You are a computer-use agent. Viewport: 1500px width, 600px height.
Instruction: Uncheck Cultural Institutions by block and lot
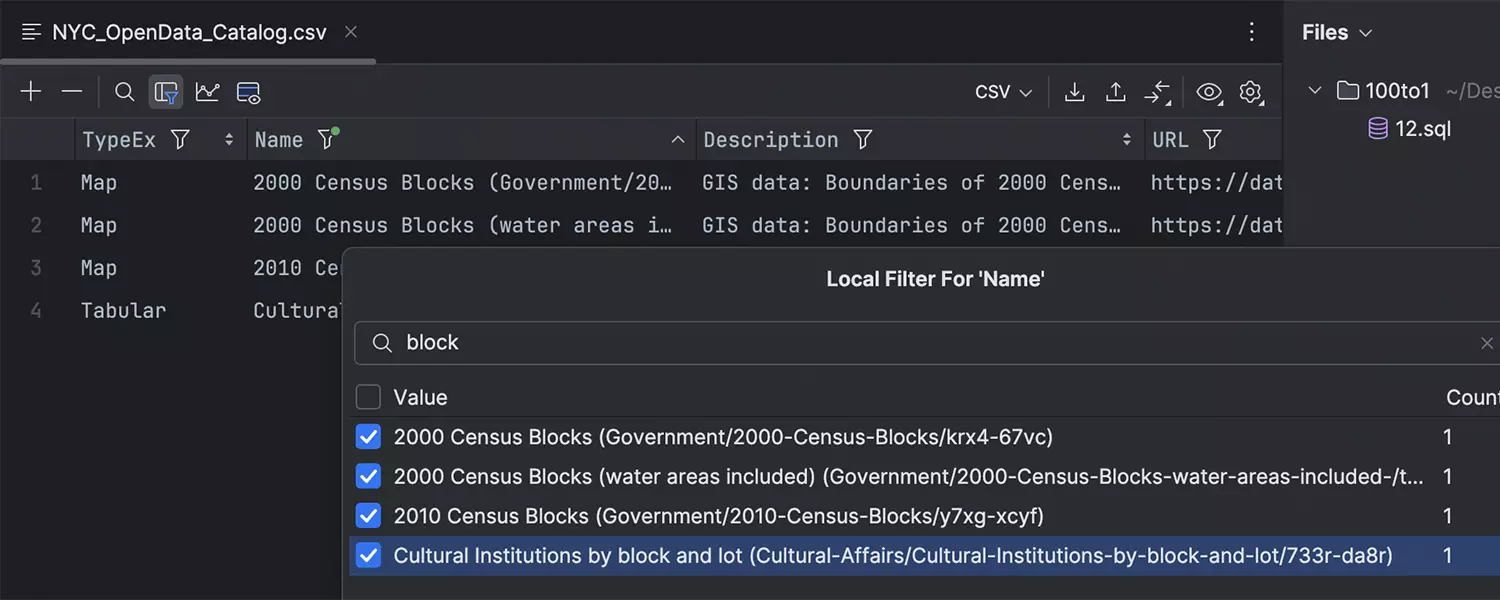coord(369,556)
